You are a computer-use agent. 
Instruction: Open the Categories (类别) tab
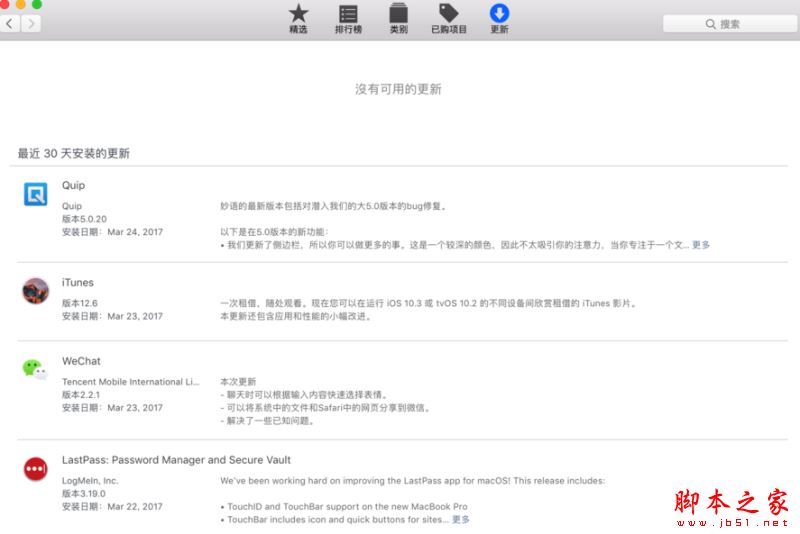(398, 19)
